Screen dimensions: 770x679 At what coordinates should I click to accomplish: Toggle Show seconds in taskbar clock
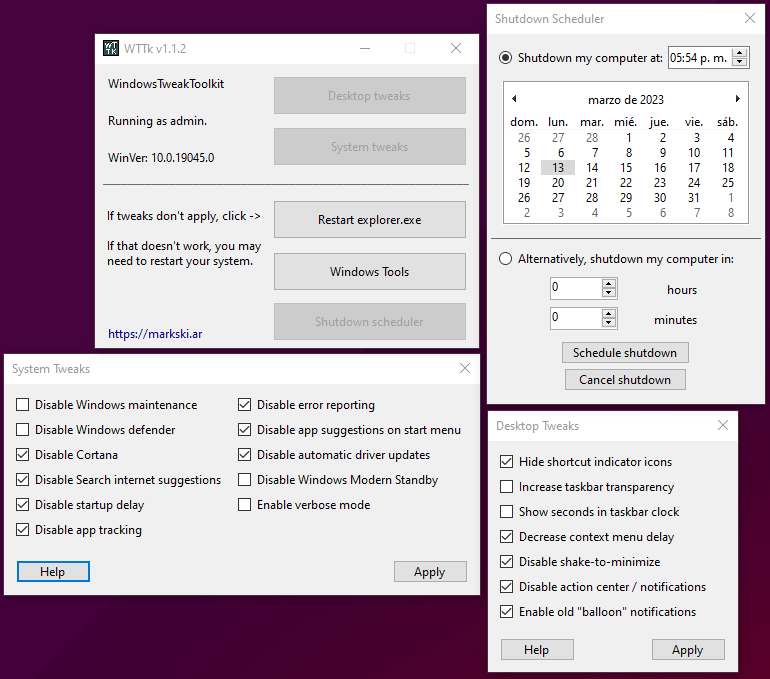[506, 512]
